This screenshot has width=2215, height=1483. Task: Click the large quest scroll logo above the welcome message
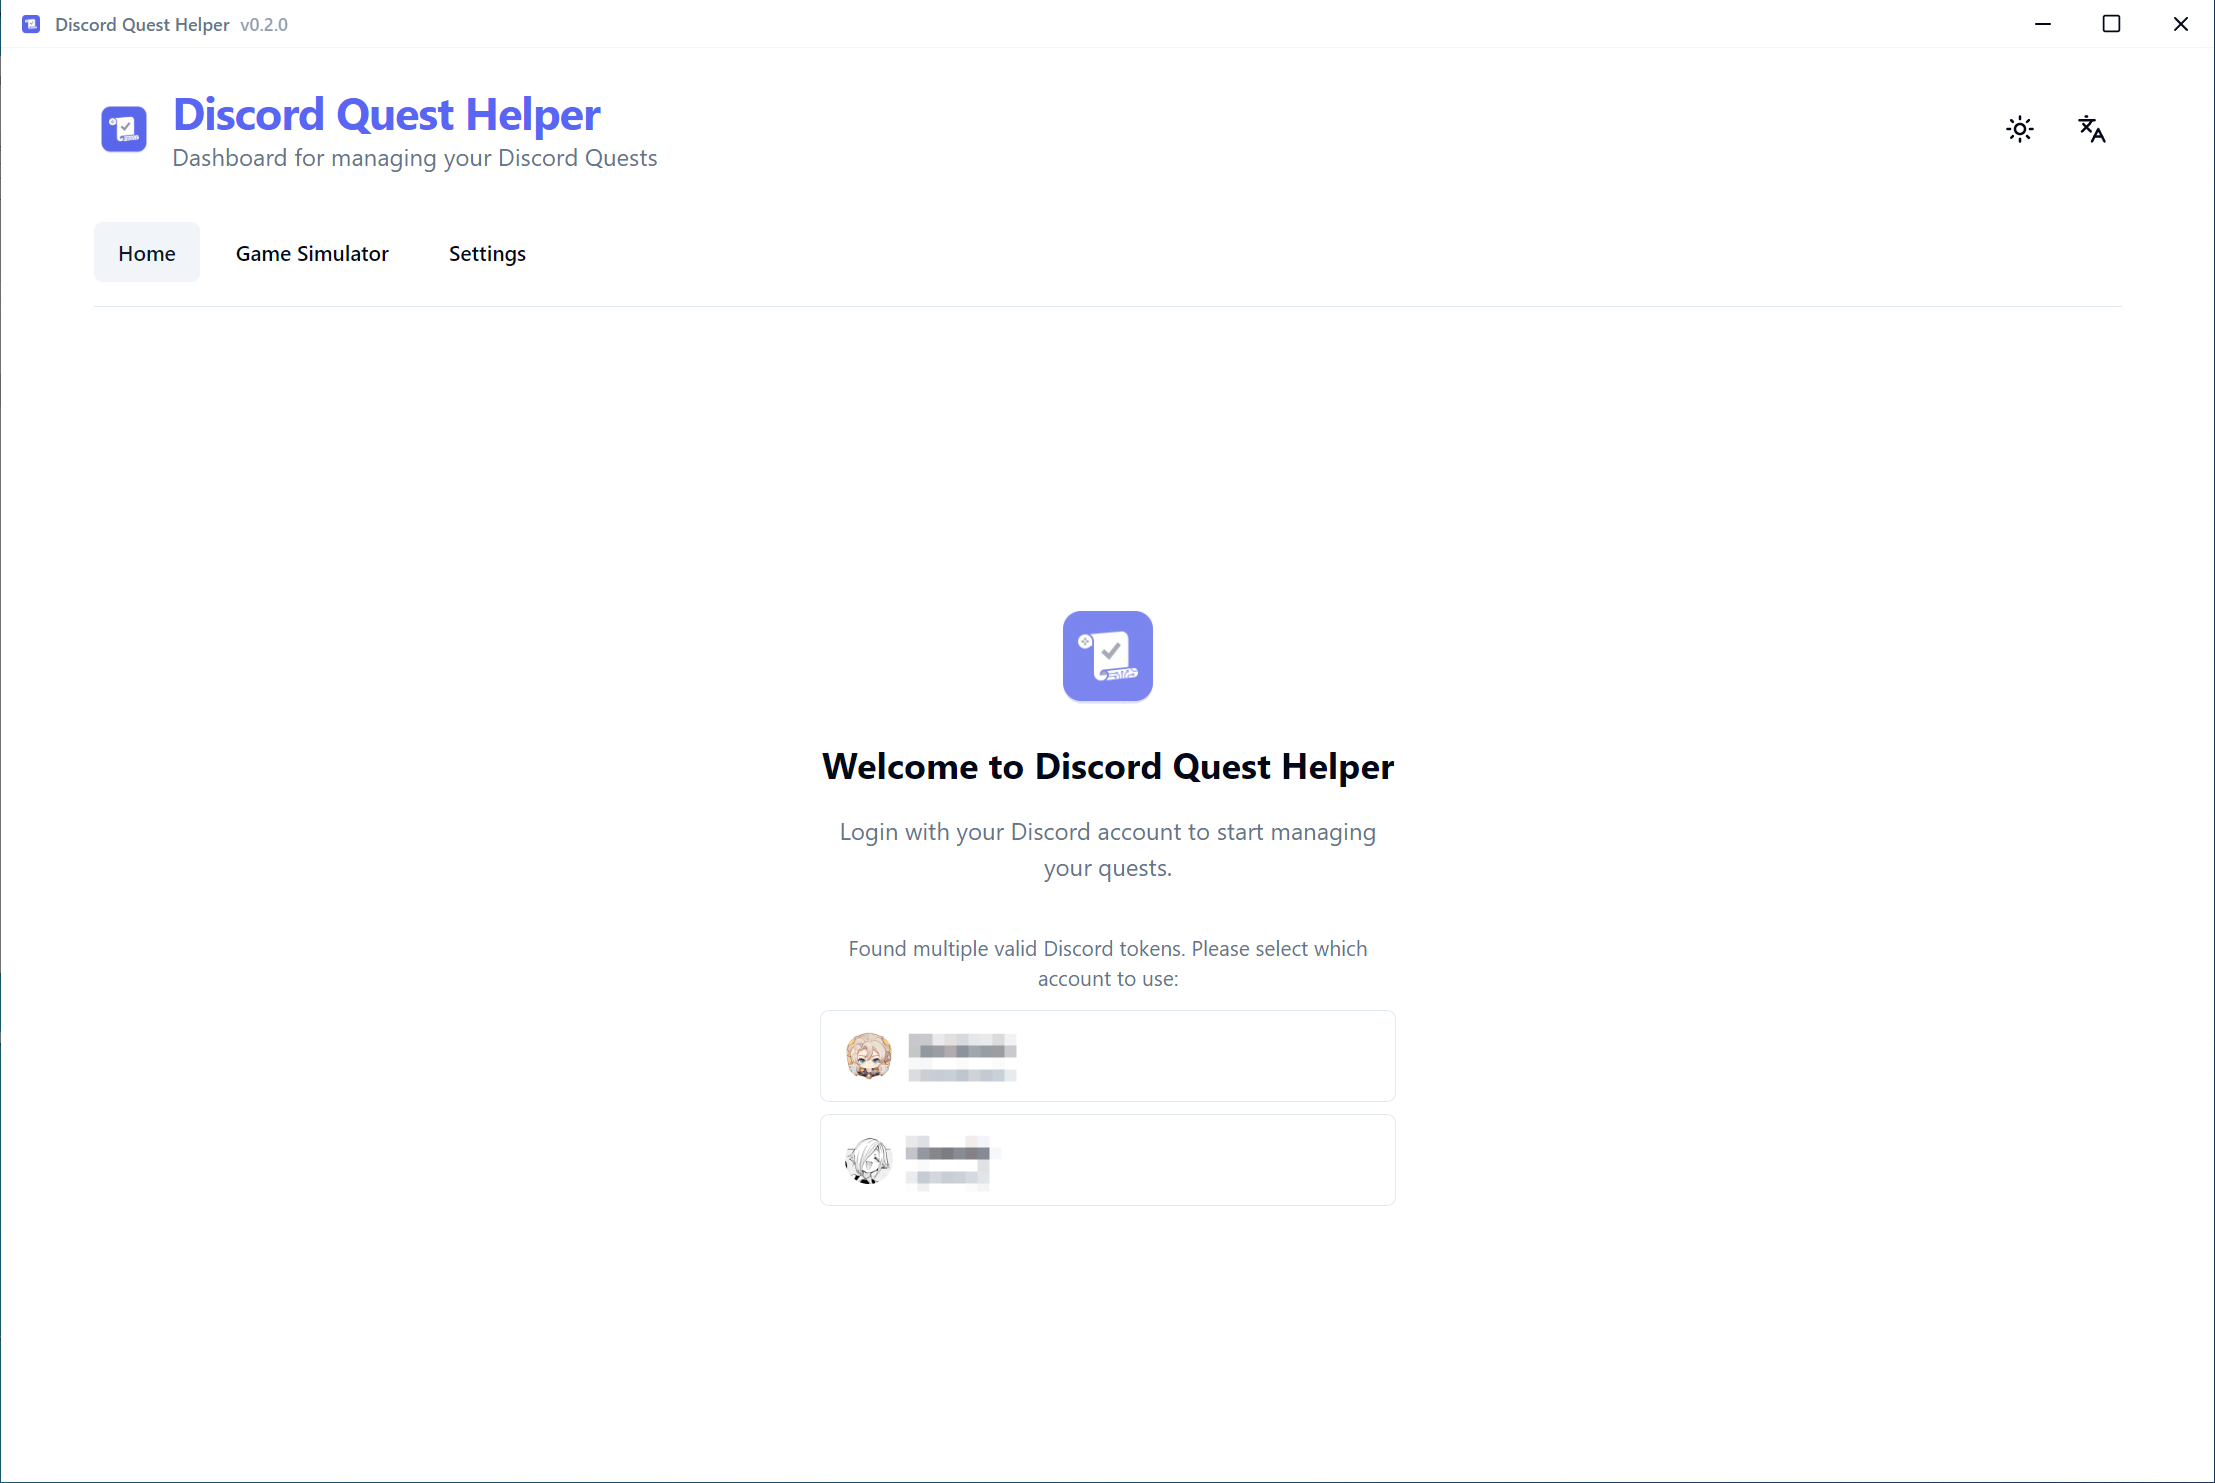click(x=1107, y=656)
